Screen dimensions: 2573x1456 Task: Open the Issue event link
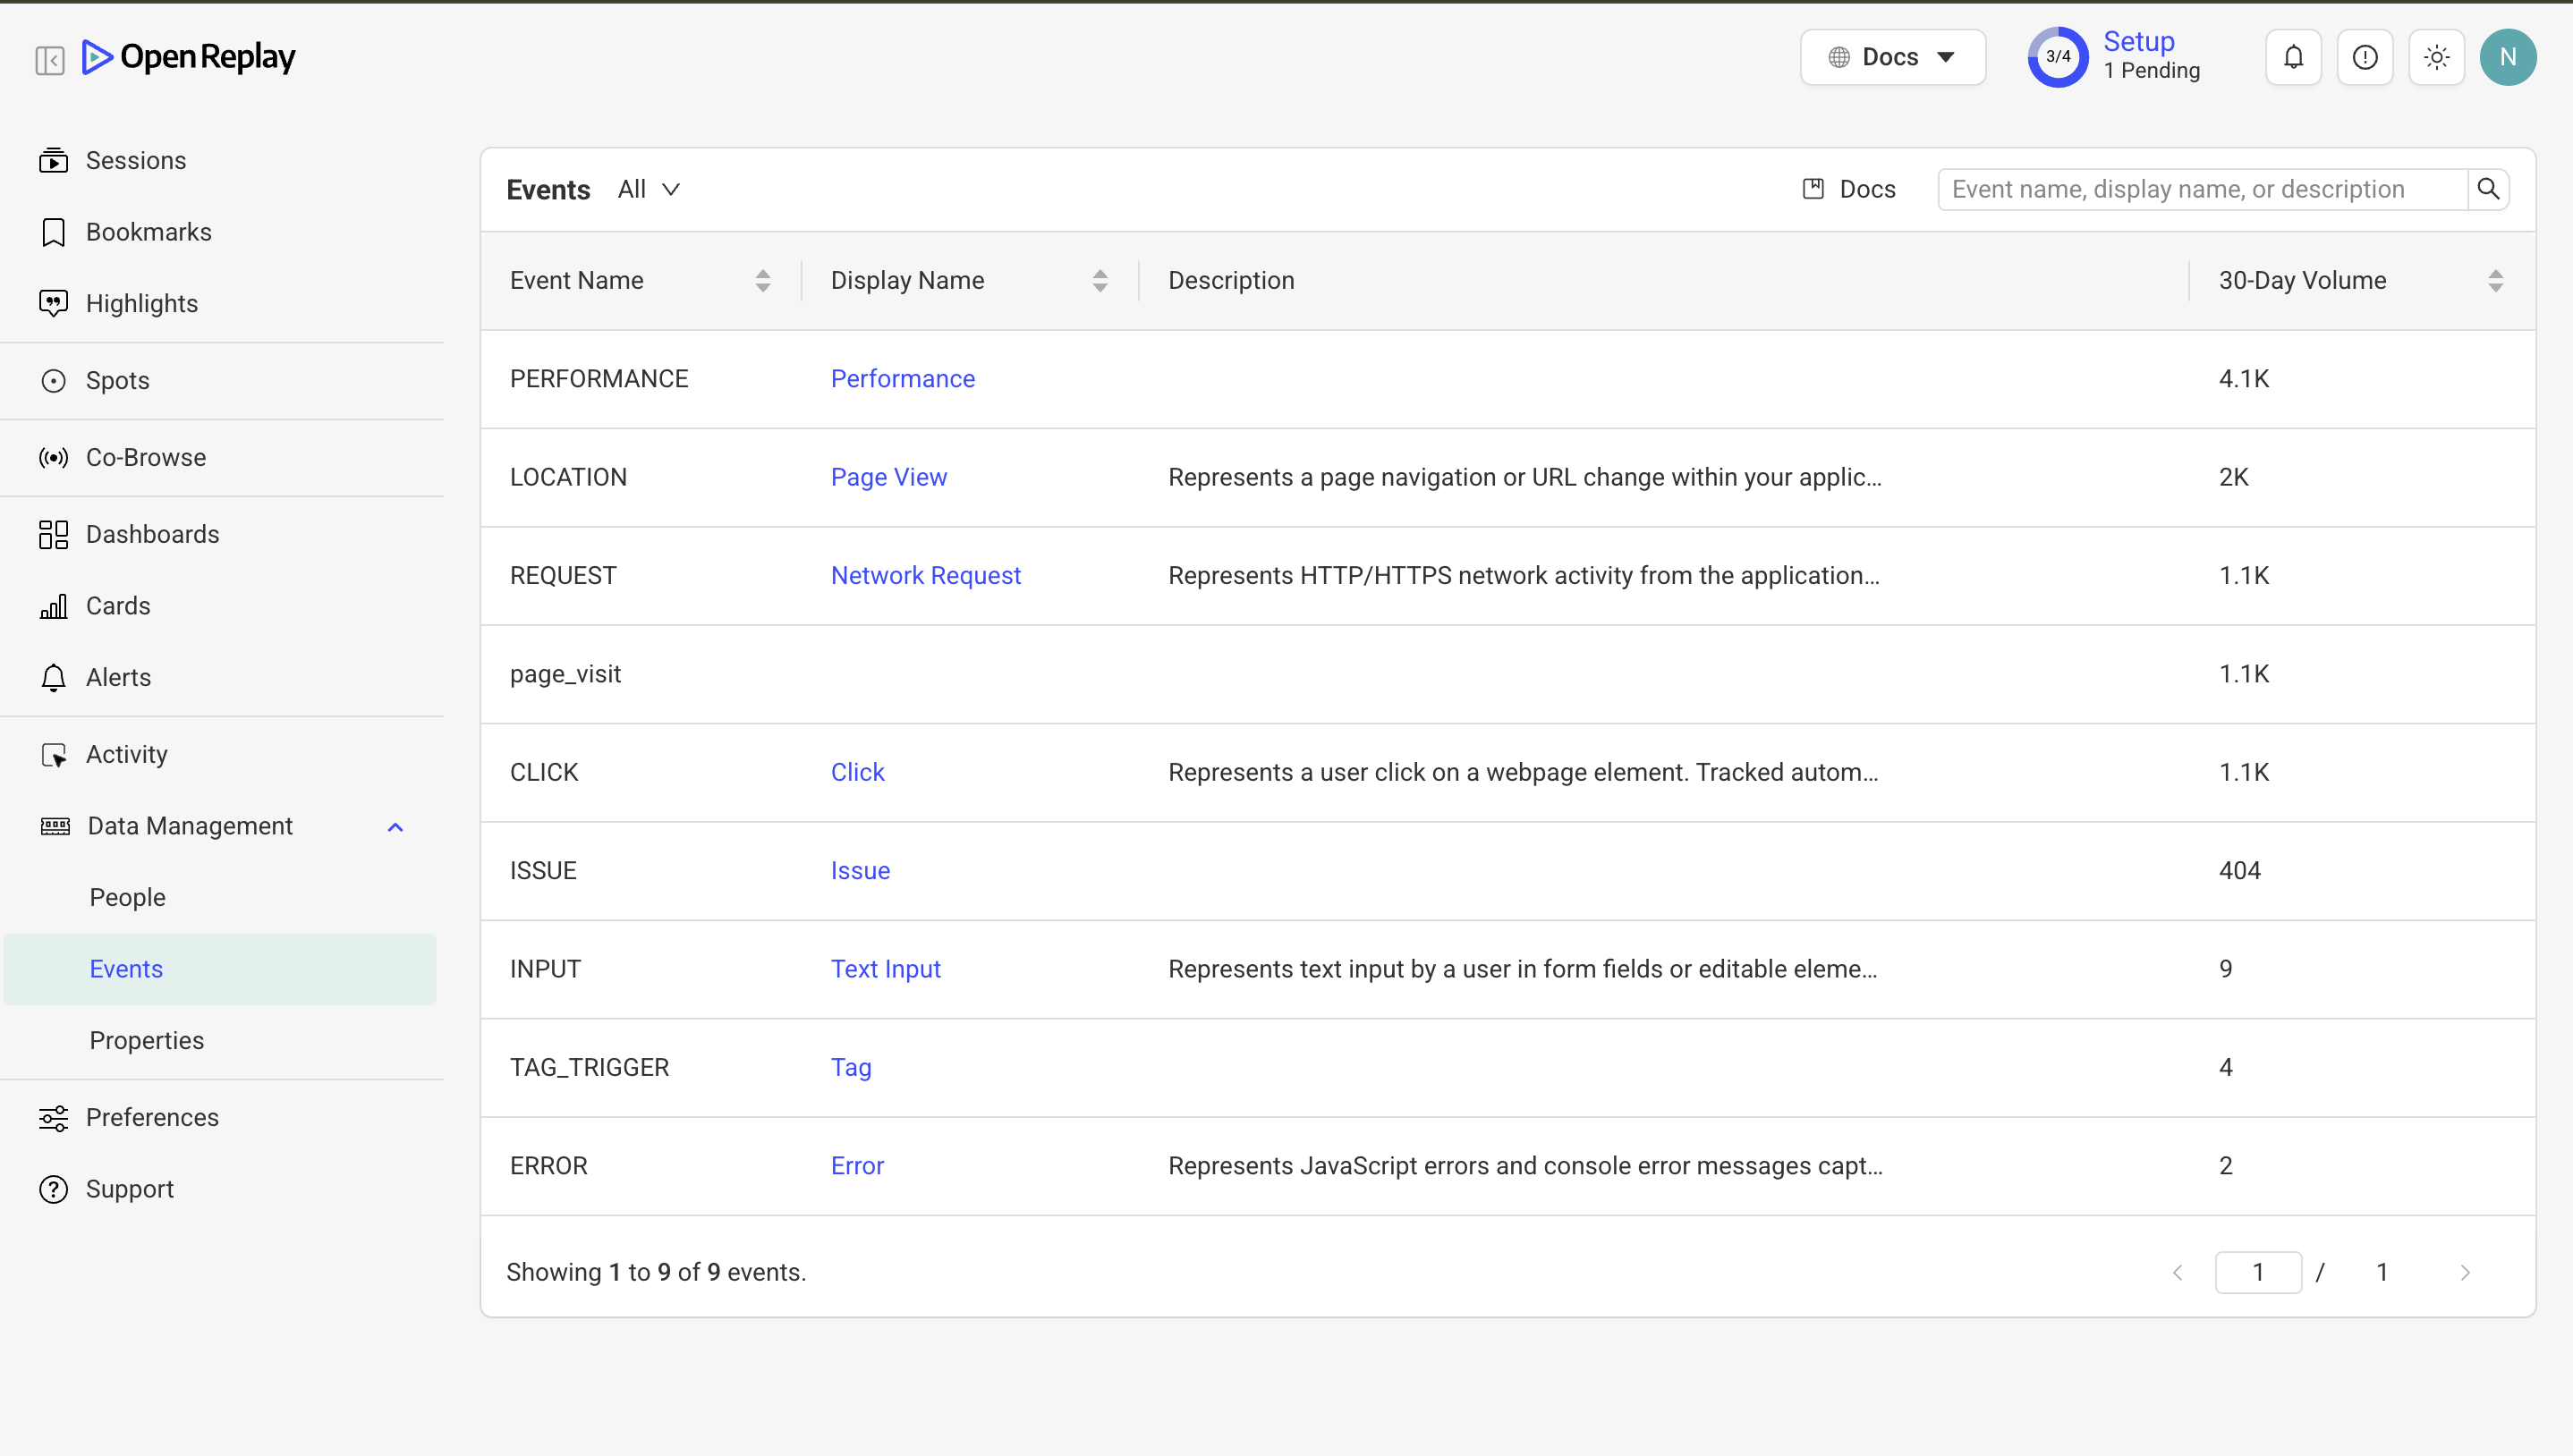click(860, 870)
